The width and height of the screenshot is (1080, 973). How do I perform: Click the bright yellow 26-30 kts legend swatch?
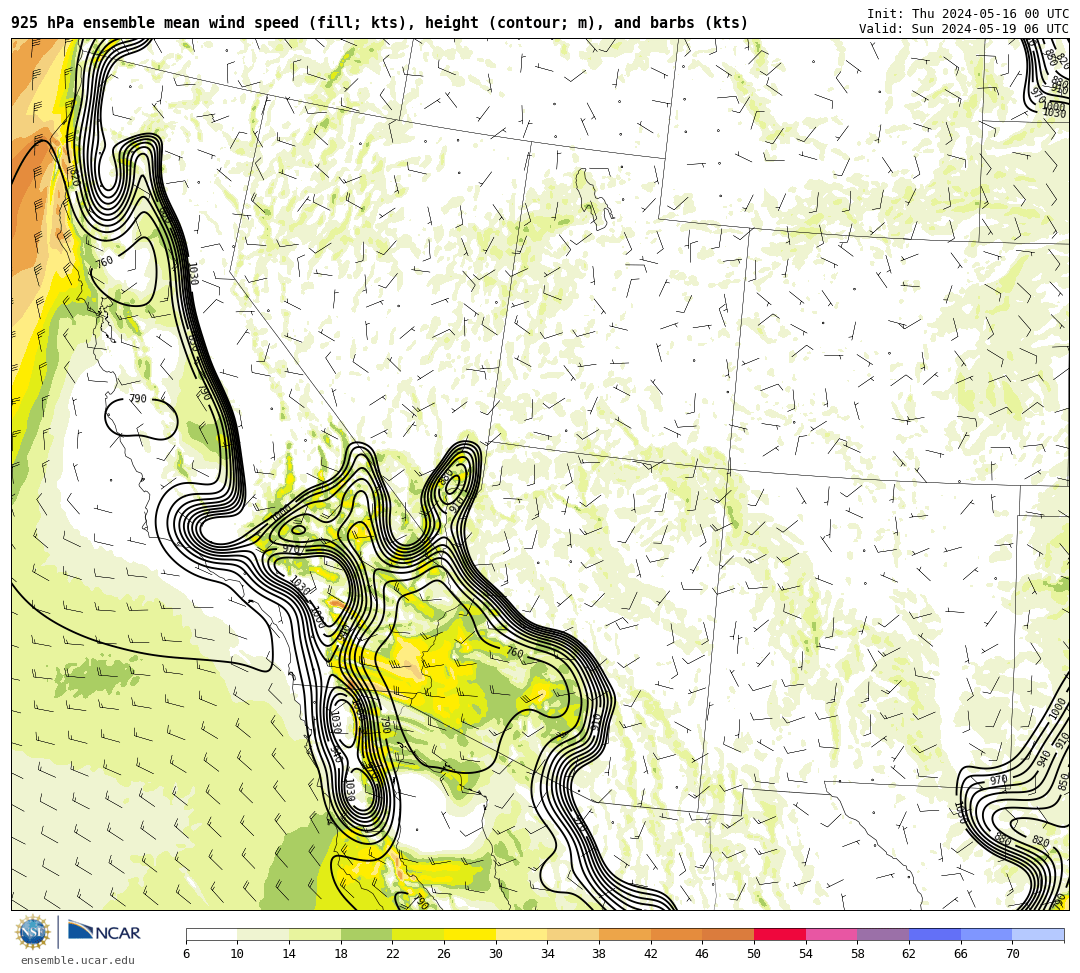tap(470, 934)
